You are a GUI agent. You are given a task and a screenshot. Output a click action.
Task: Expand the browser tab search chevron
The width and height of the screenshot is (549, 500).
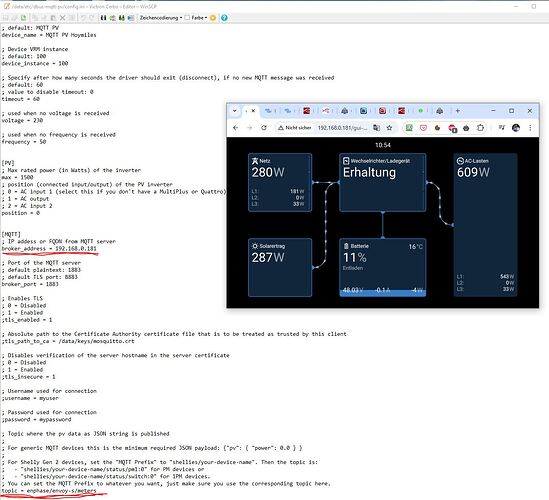pos(235,111)
